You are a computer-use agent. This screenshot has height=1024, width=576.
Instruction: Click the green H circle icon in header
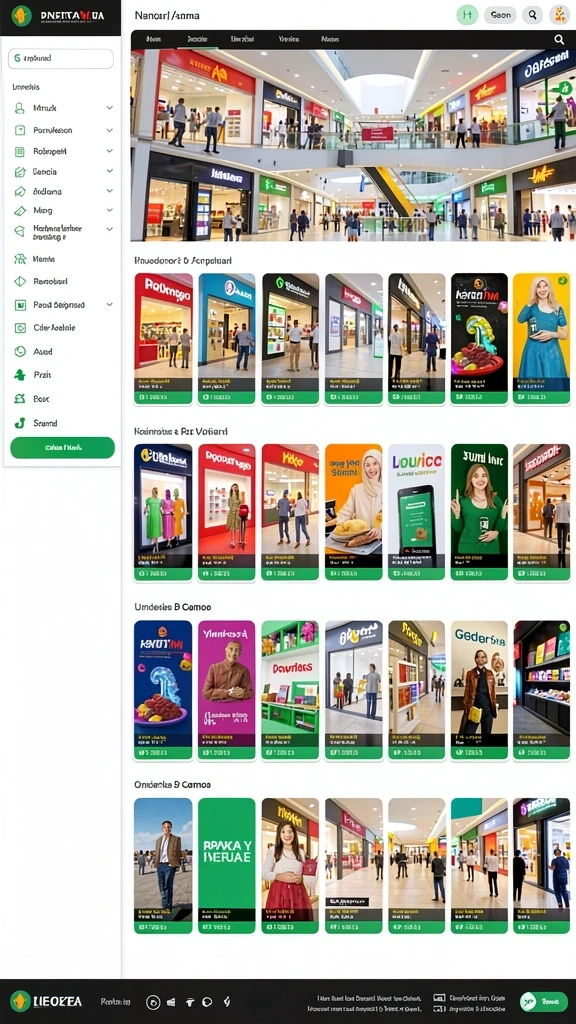click(x=467, y=14)
